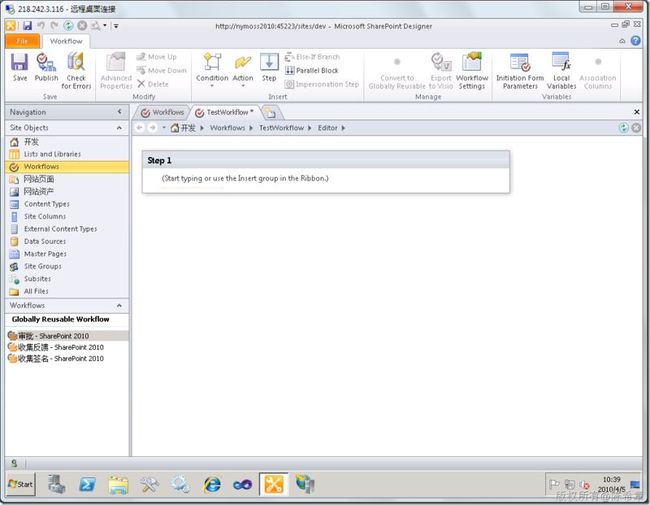650x505 pixels.
Task: Click the Workflows breadcrumb link
Action: [227, 128]
